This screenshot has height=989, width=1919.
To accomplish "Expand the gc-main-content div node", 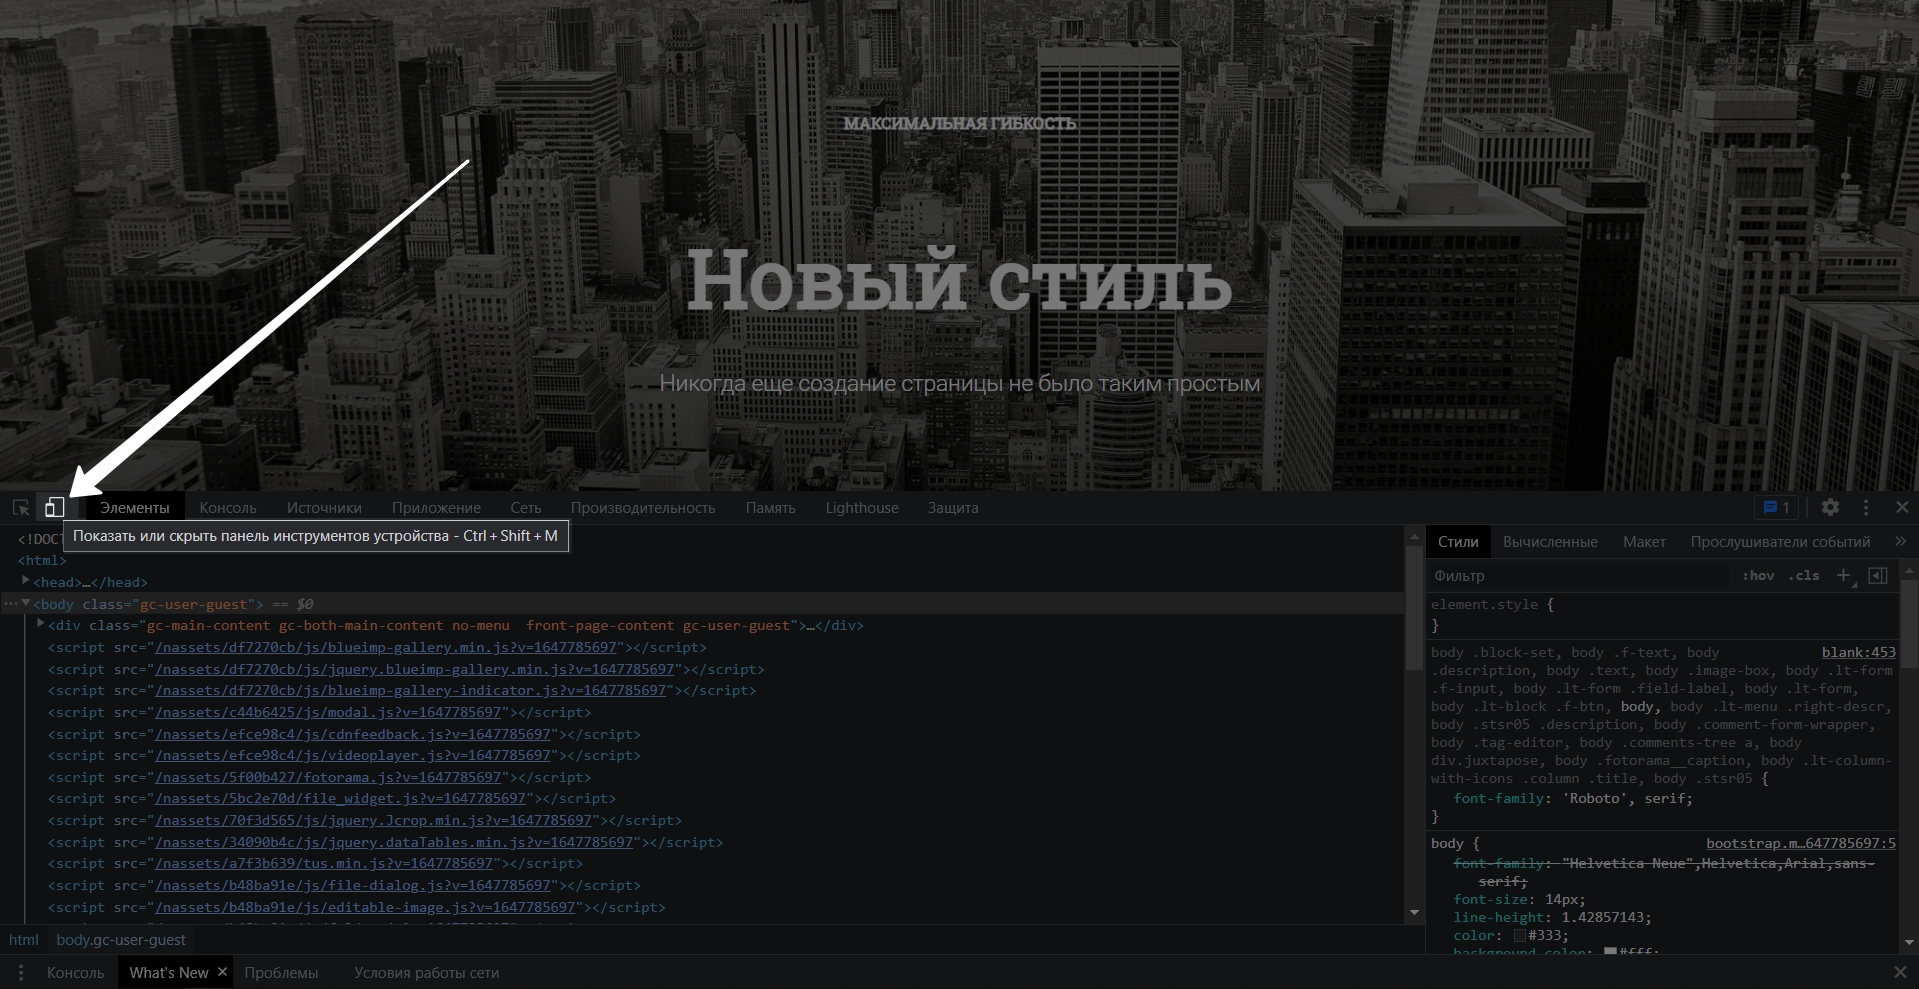I will (x=41, y=625).
